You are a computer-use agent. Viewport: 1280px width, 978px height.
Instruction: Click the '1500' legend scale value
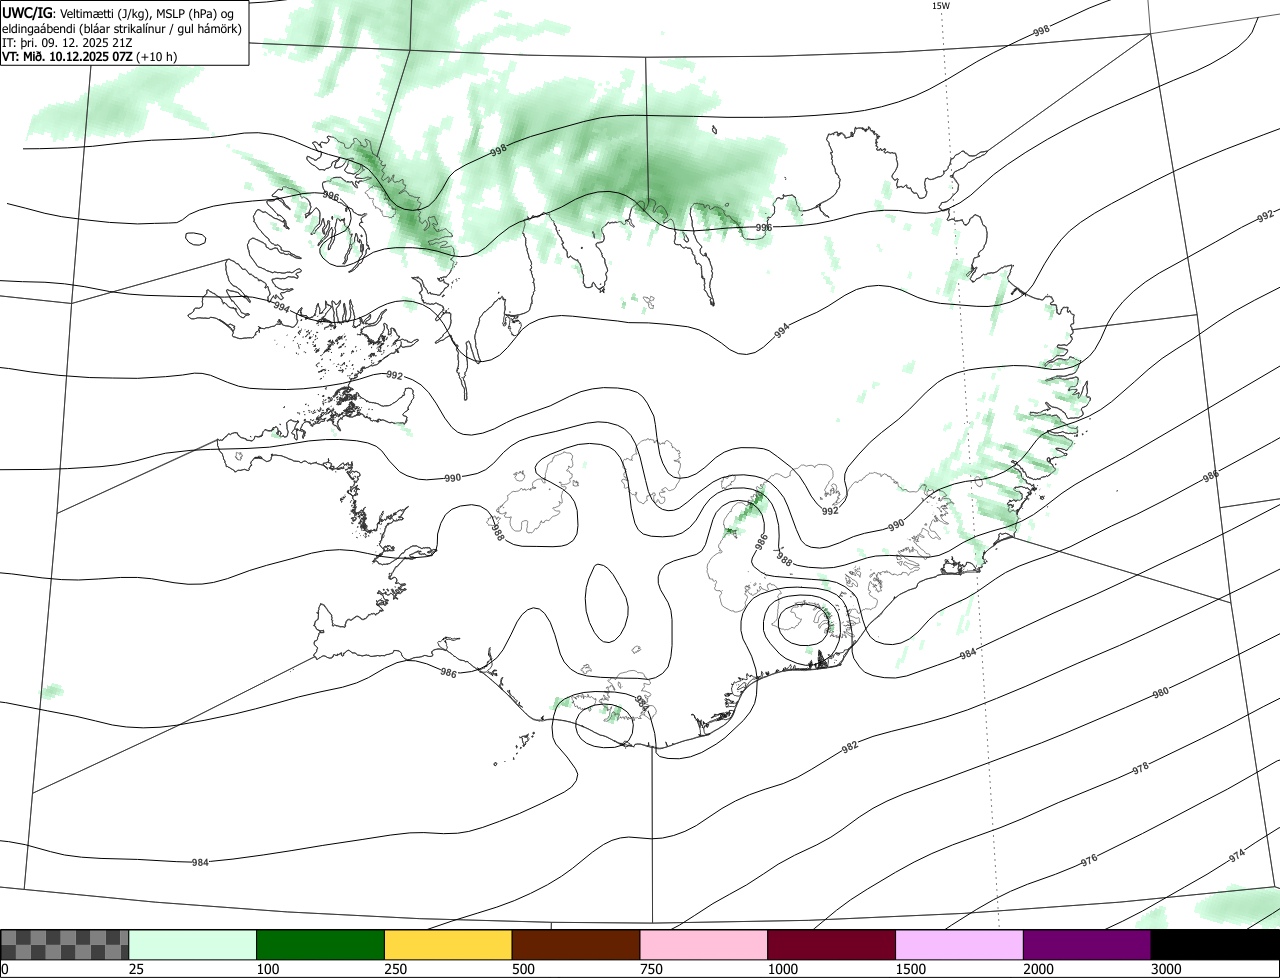(910, 969)
